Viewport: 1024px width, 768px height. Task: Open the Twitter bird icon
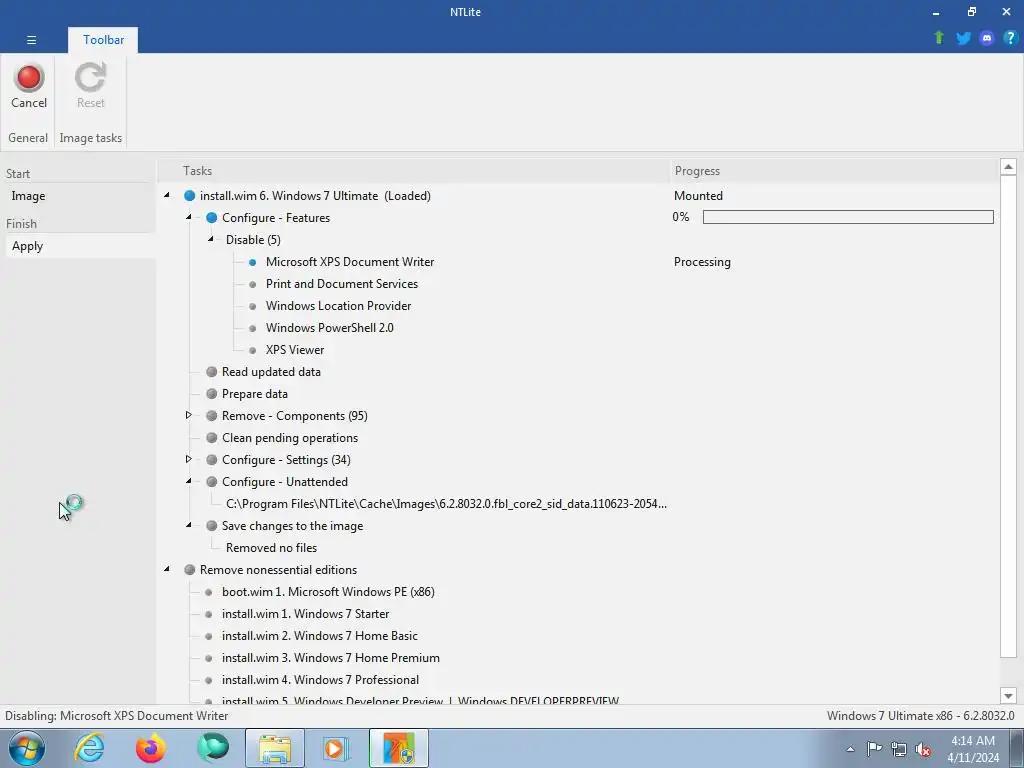pos(963,38)
